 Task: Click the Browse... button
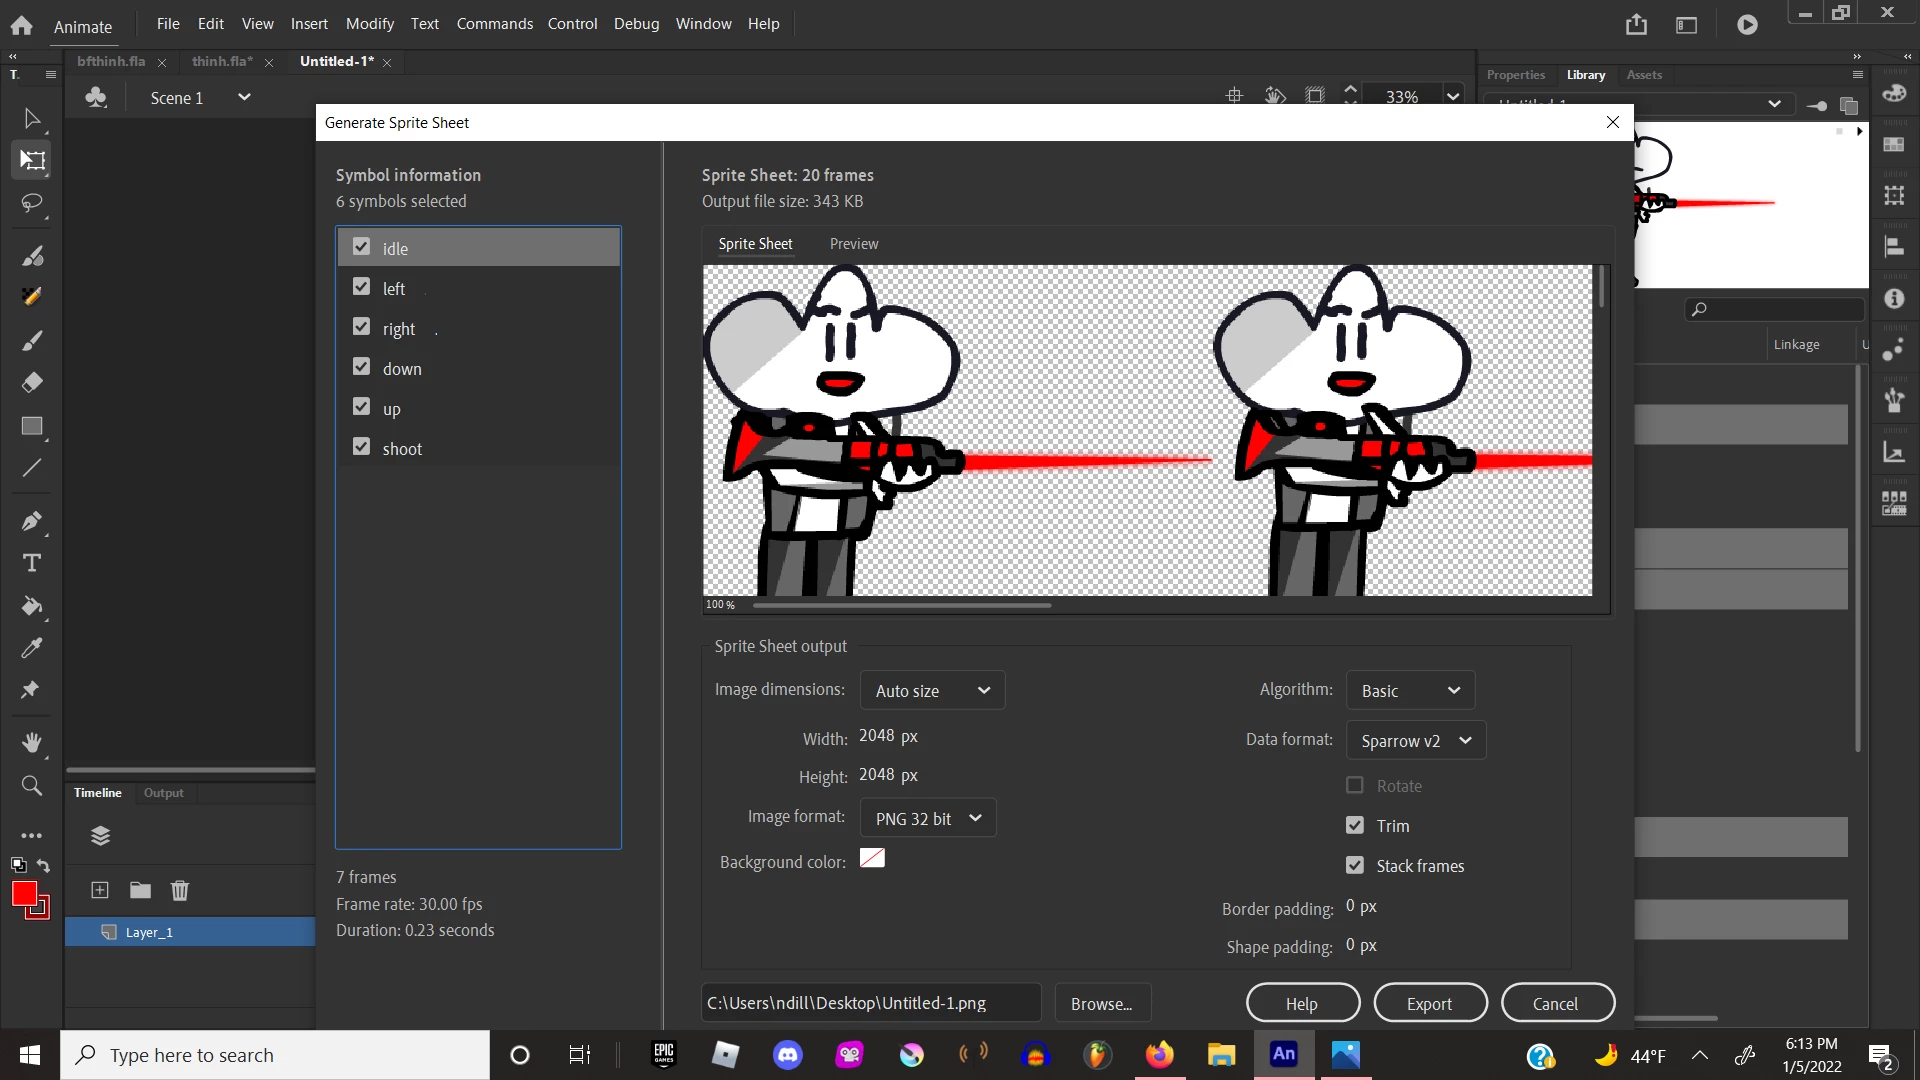(1102, 1003)
